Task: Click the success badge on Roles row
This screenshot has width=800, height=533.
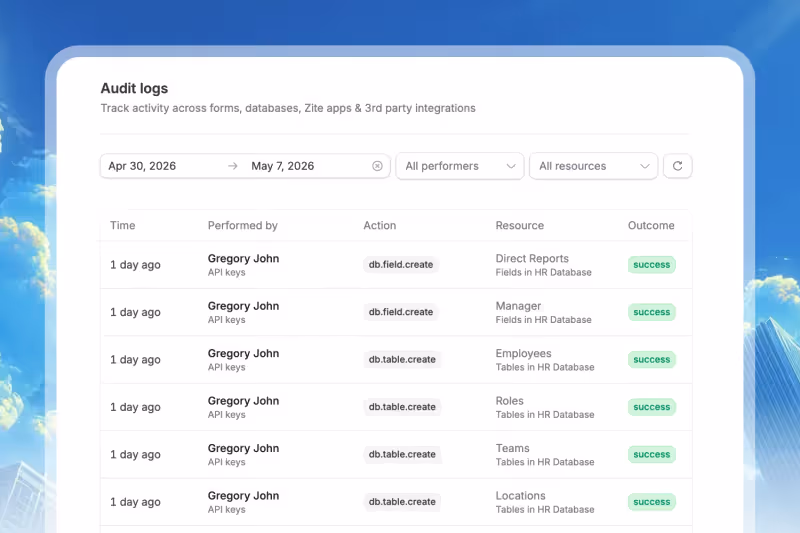Action: (652, 407)
